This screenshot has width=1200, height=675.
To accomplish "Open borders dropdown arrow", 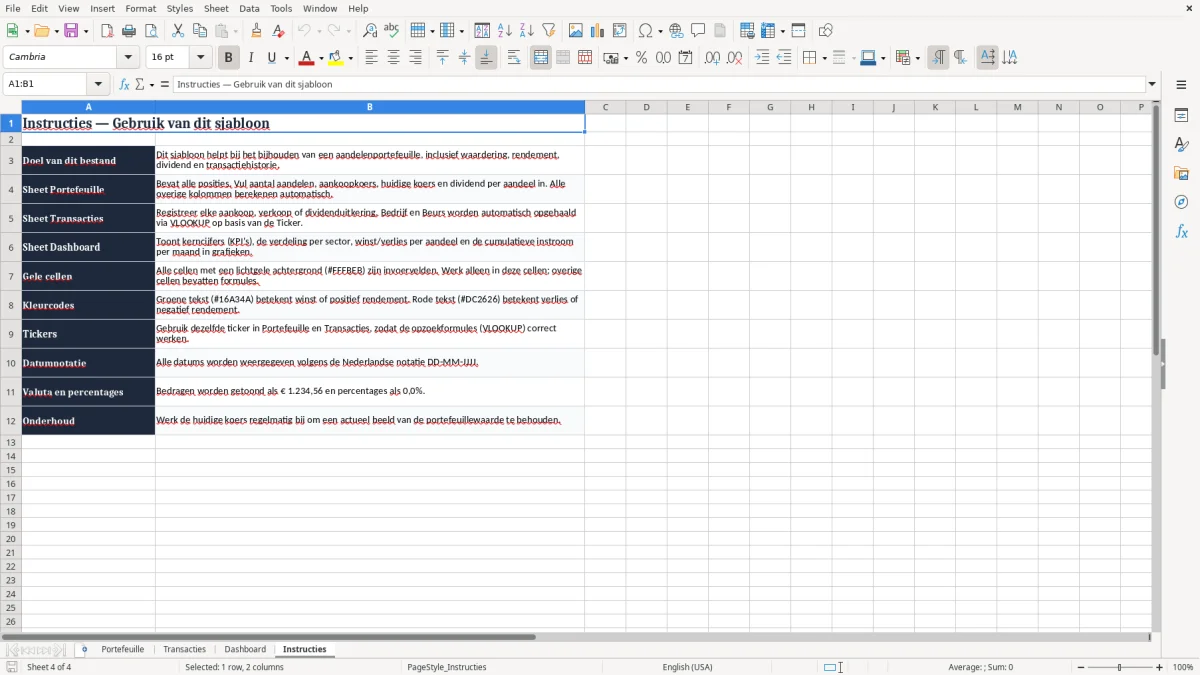I will [824, 59].
